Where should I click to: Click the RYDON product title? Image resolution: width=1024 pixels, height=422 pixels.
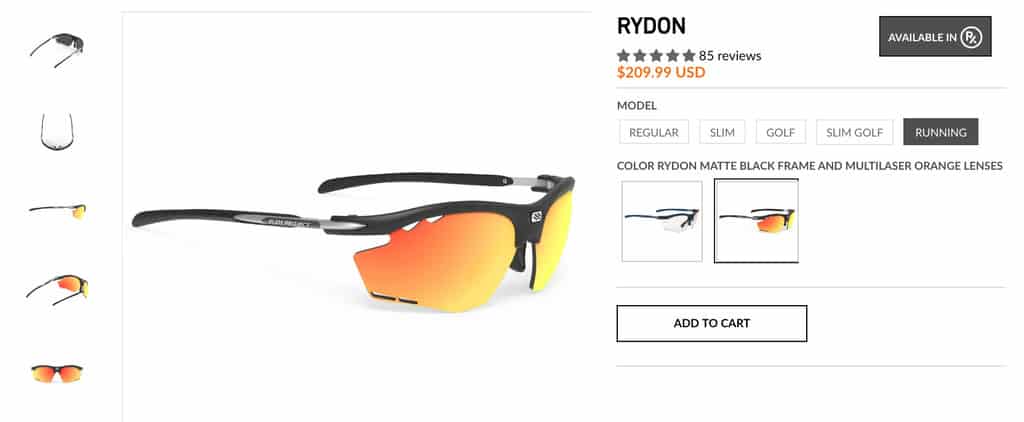coord(651,27)
